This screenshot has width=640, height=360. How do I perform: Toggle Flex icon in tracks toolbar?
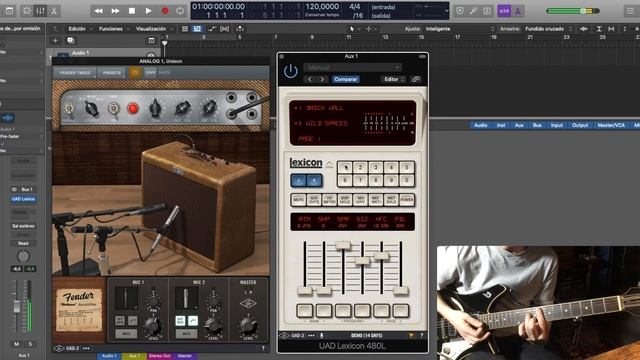224,29
